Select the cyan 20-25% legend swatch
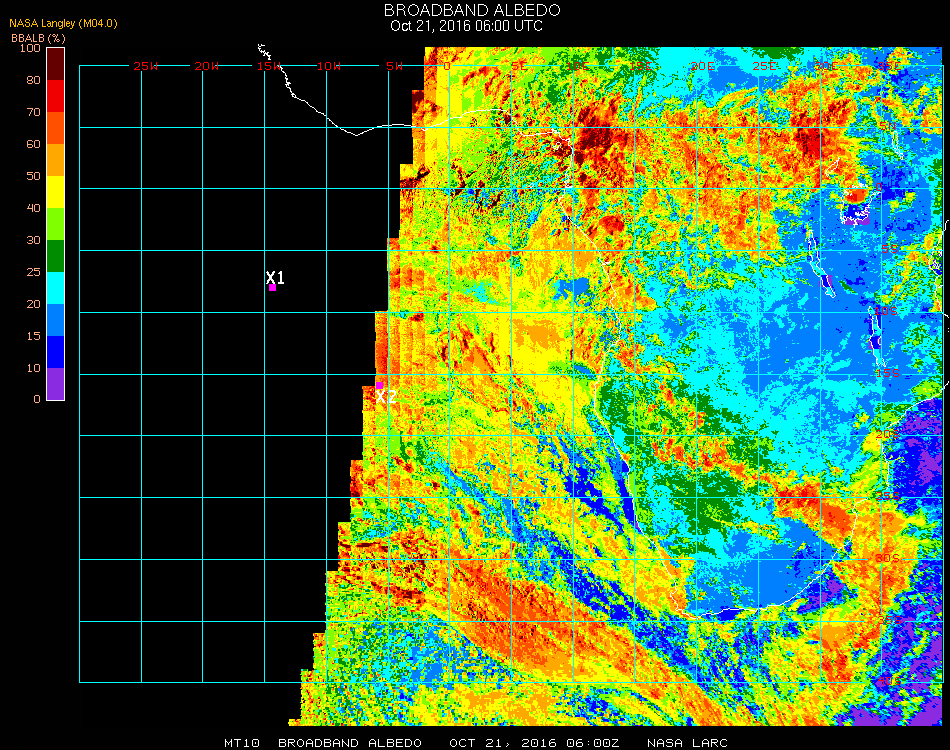The width and height of the screenshot is (950, 750). point(56,288)
